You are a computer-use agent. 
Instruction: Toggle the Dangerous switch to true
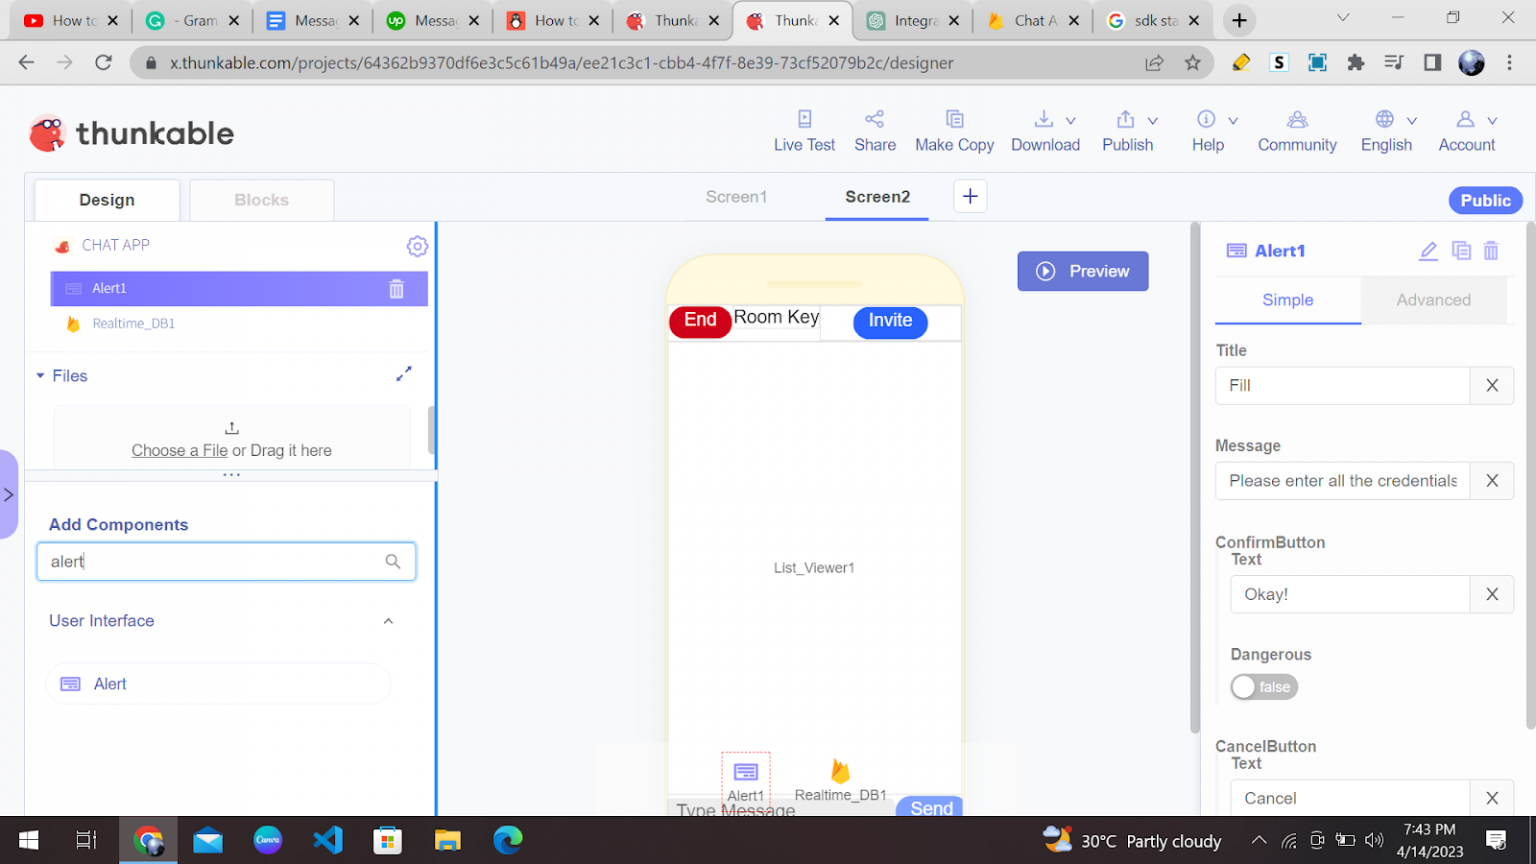pyautogui.click(x=1264, y=687)
